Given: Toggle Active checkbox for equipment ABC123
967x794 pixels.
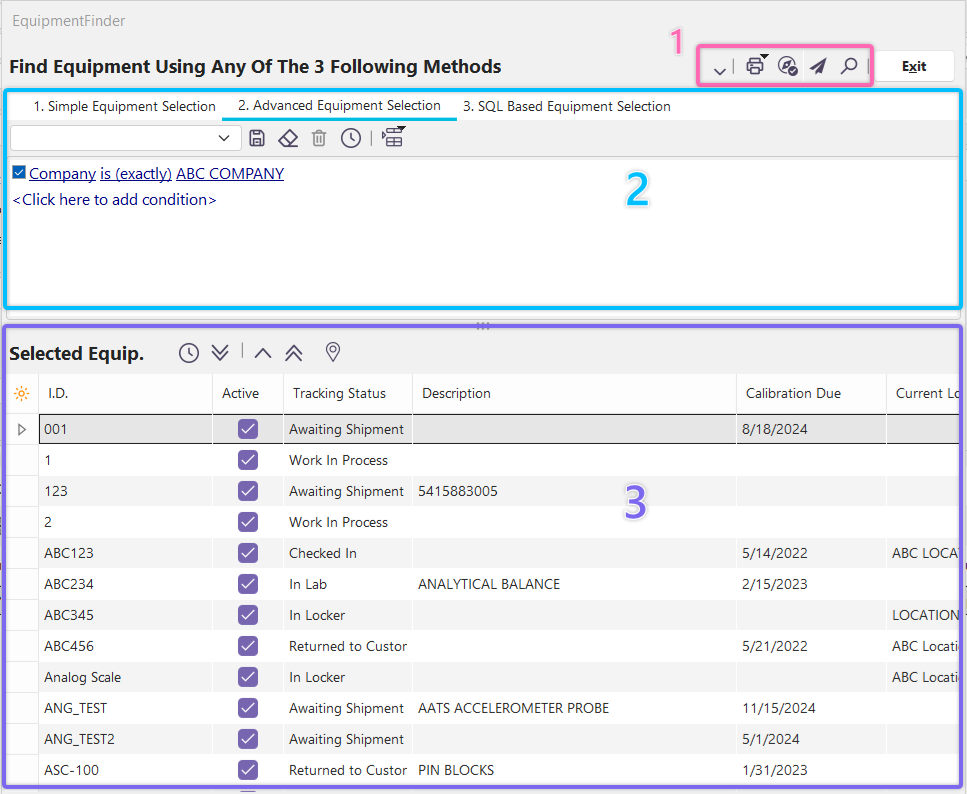Looking at the screenshot, I should point(248,553).
